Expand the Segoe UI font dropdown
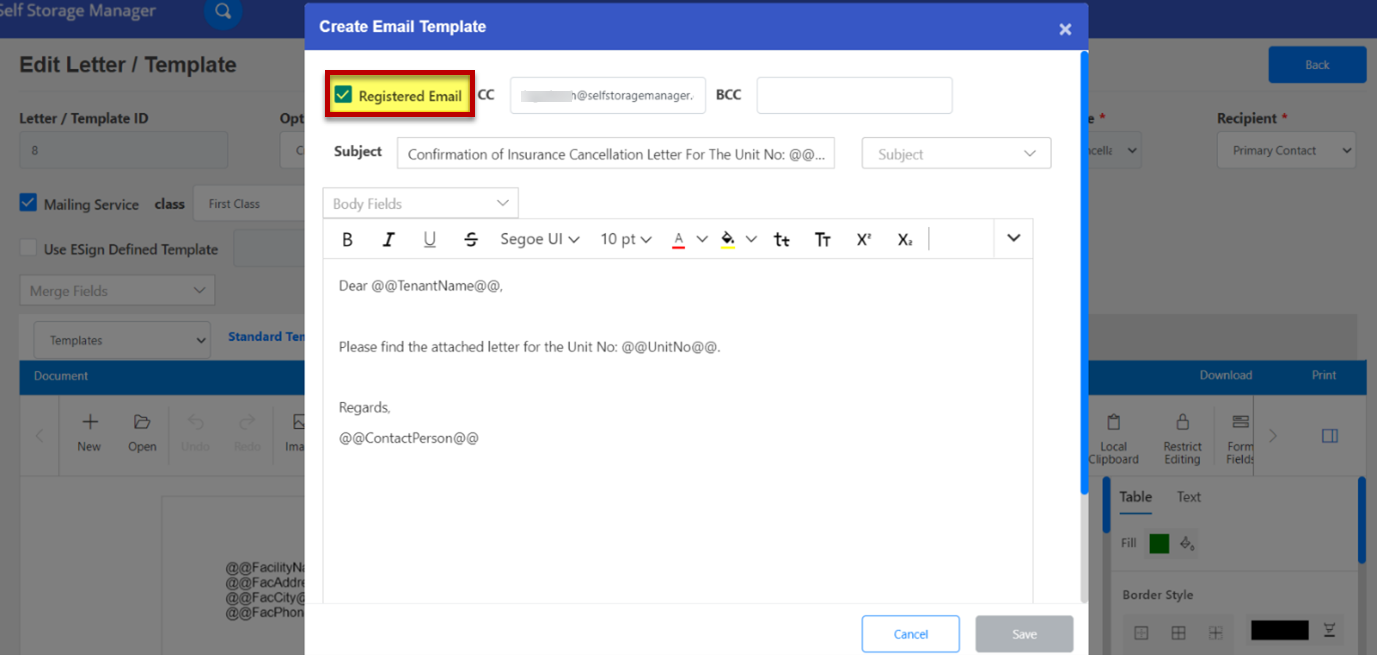This screenshot has height=655, width=1377. coord(540,240)
